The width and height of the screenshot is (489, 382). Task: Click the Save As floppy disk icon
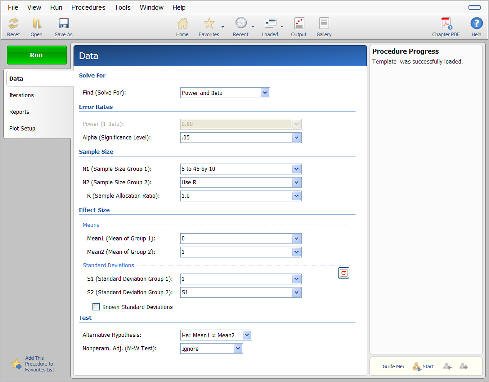(x=63, y=24)
